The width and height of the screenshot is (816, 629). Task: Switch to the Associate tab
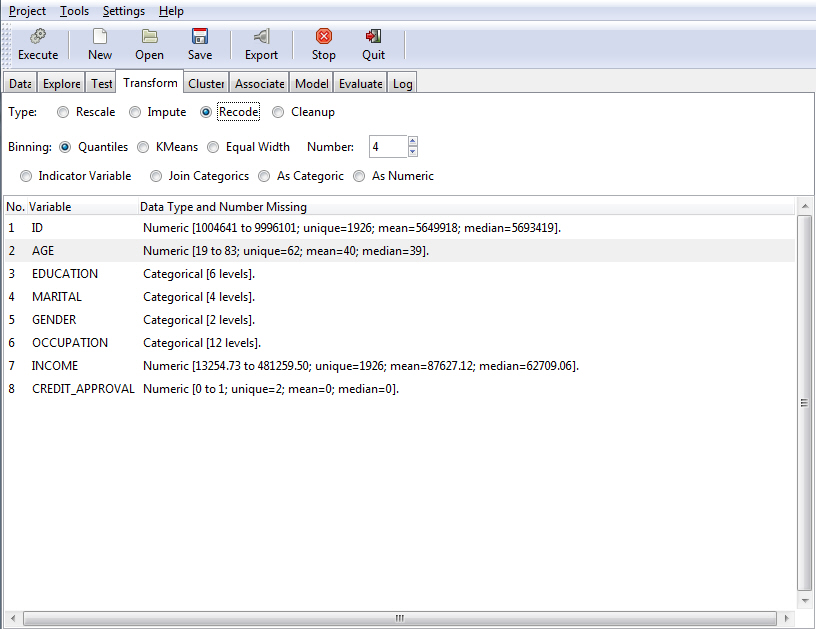[x=260, y=83]
